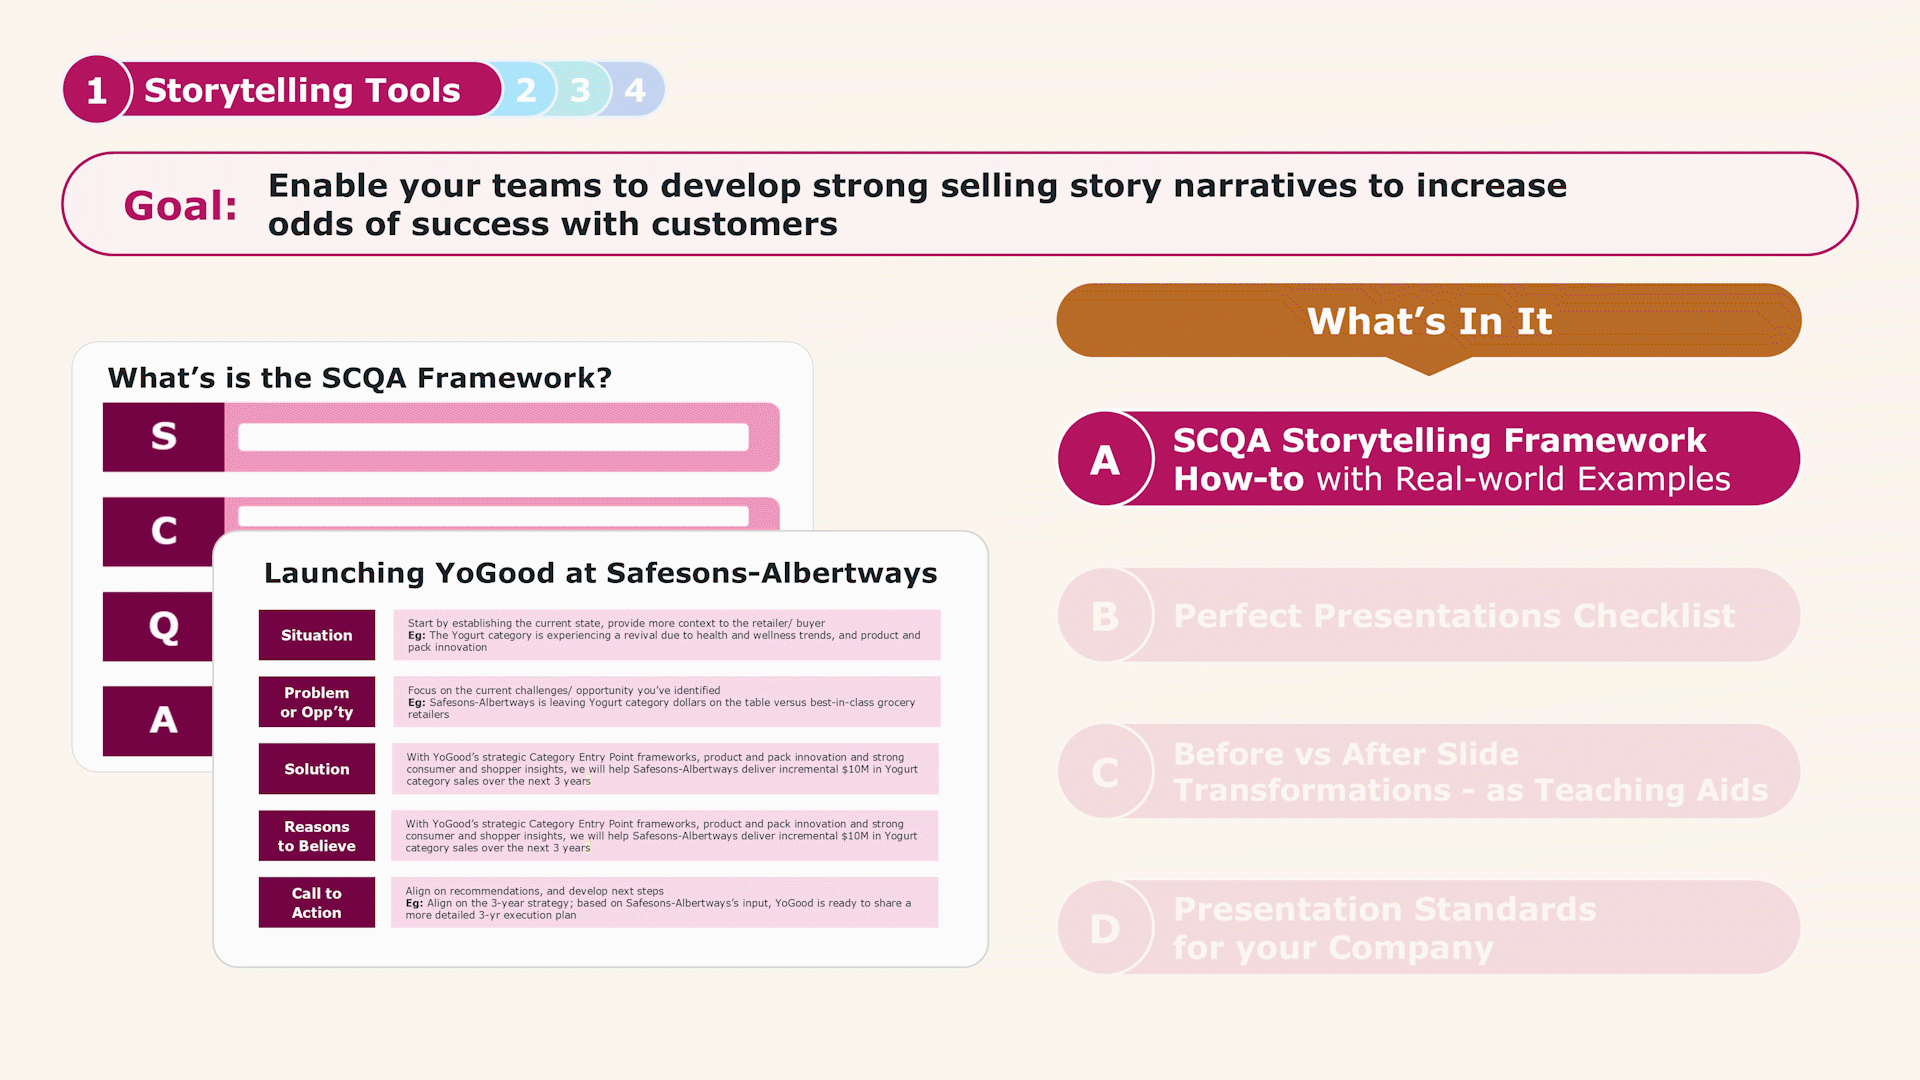Switch to step 3 tab
Viewport: 1920px width, 1080px height.
coord(580,90)
